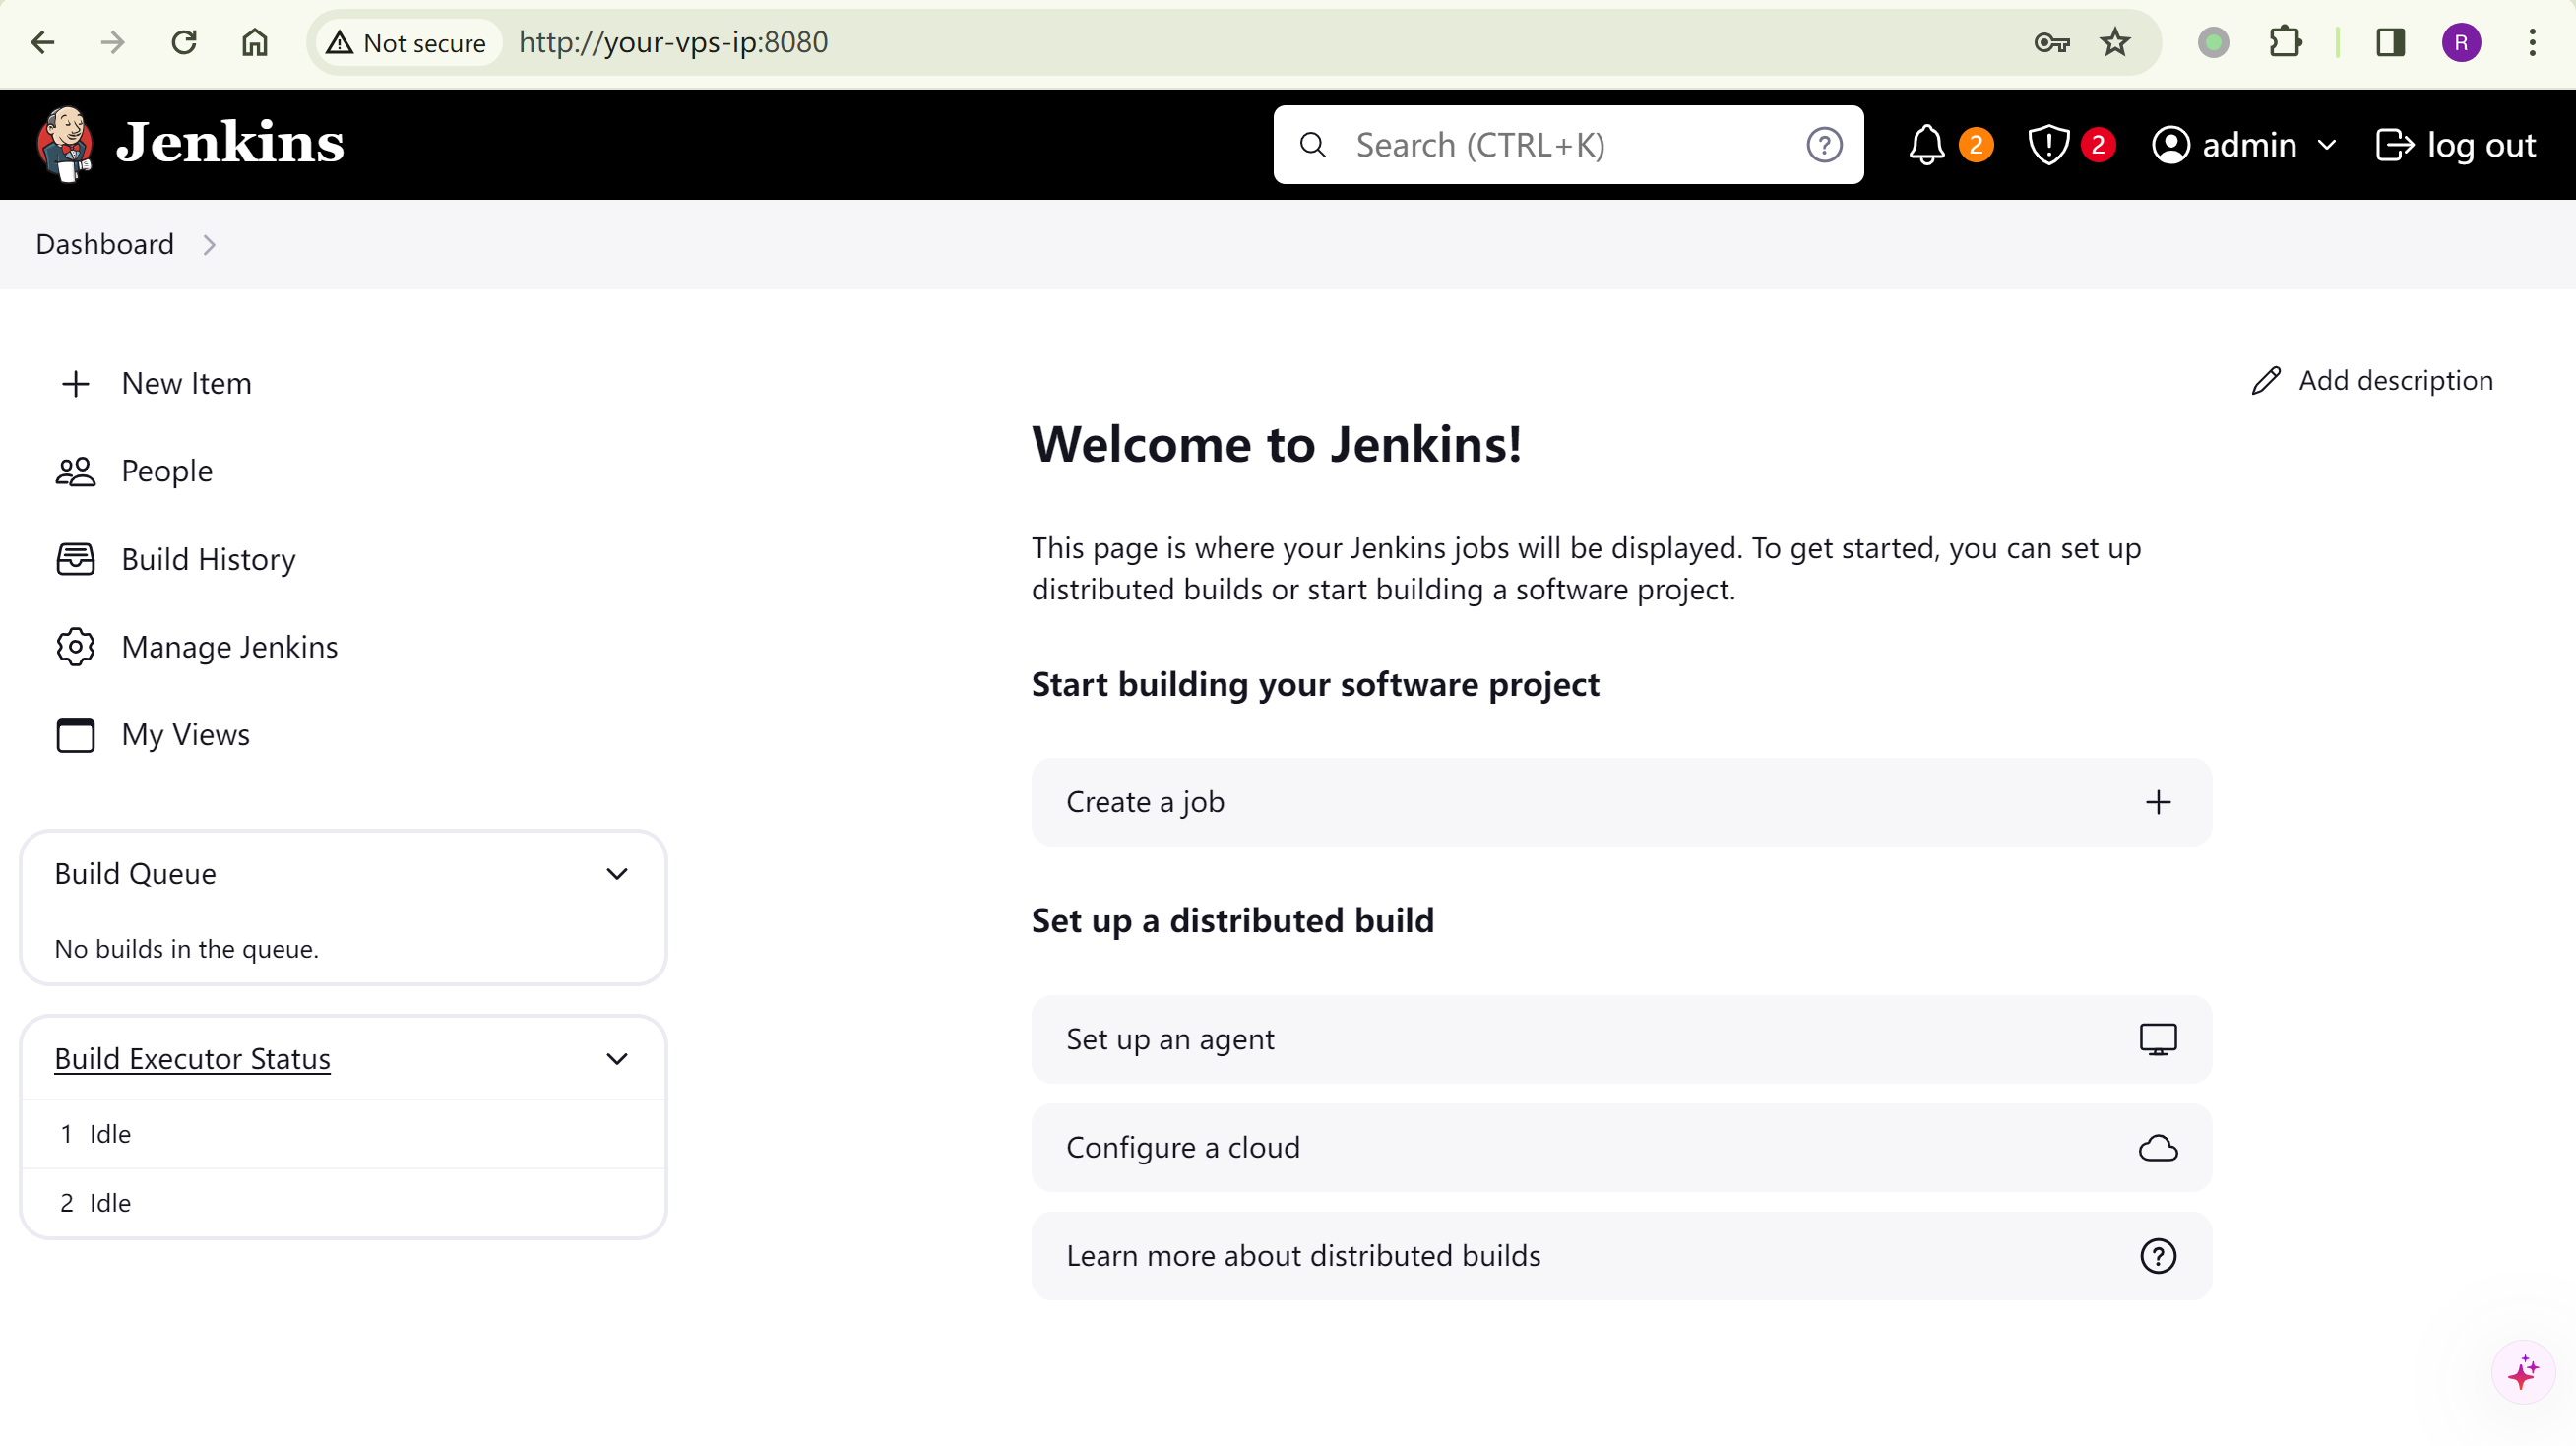Click the People icon in the sidebar
2576x1446 pixels.
coord(75,471)
